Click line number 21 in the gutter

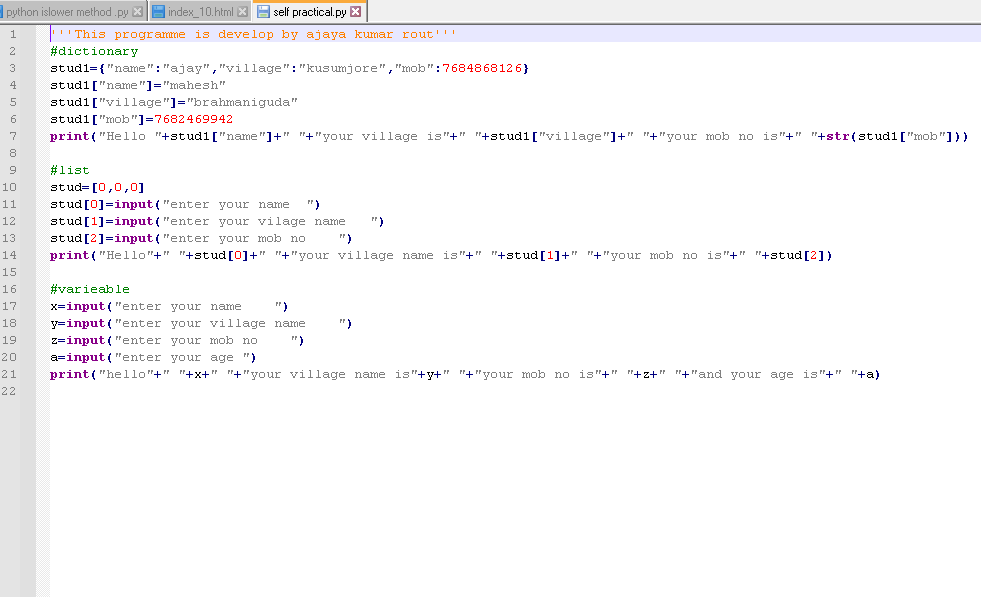pos(12,374)
